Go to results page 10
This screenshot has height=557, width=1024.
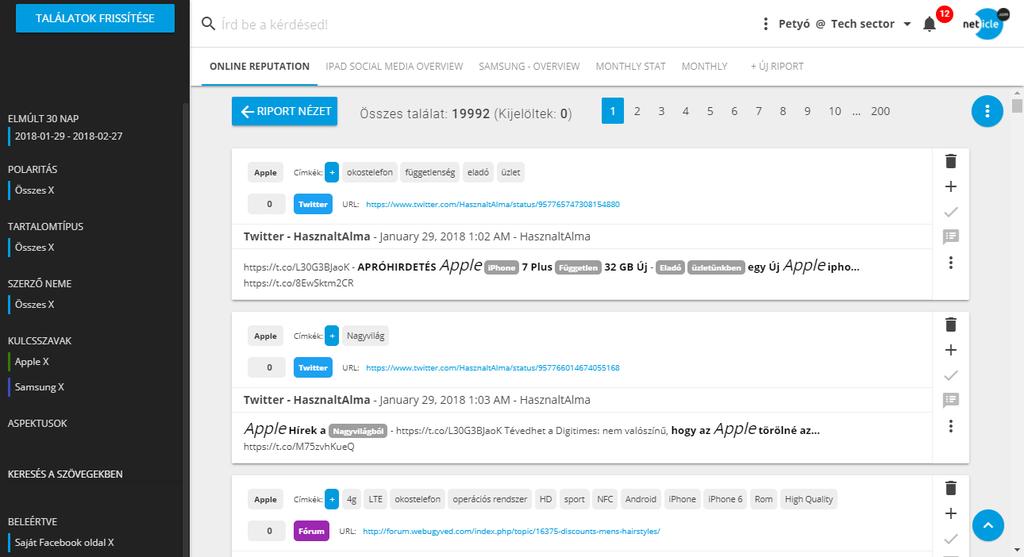coord(835,111)
